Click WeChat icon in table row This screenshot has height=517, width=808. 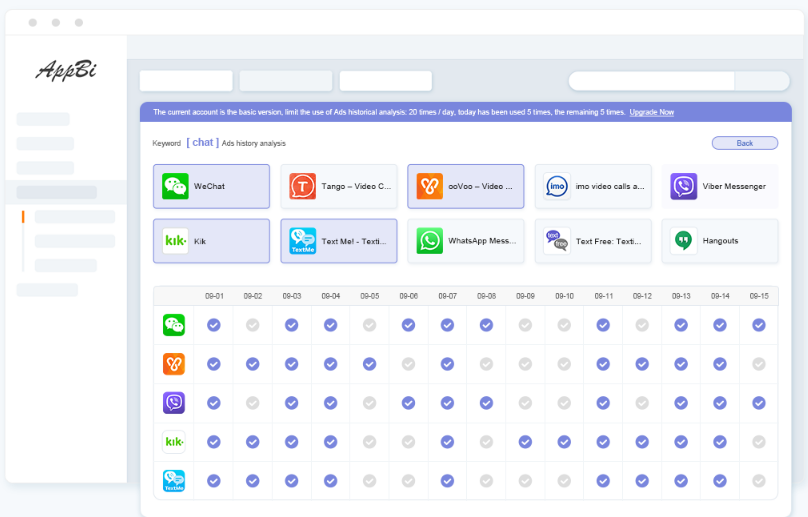tap(174, 325)
